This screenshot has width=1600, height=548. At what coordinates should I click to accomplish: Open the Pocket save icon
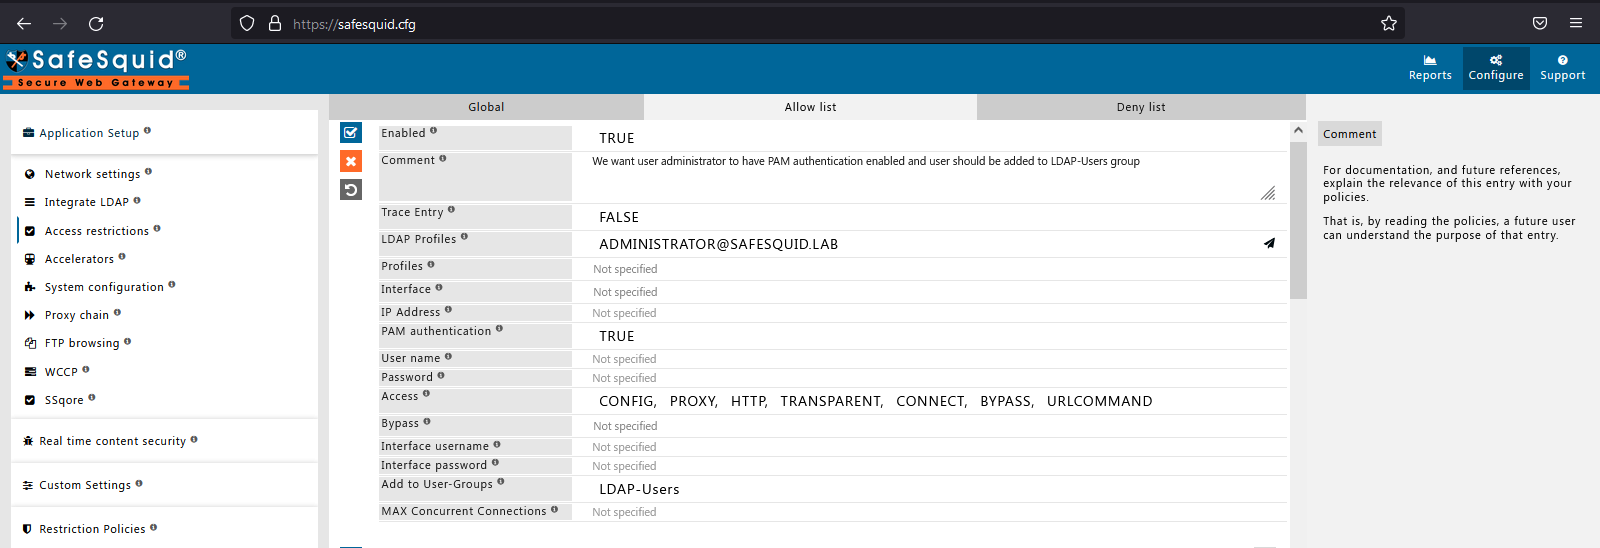tap(1540, 23)
